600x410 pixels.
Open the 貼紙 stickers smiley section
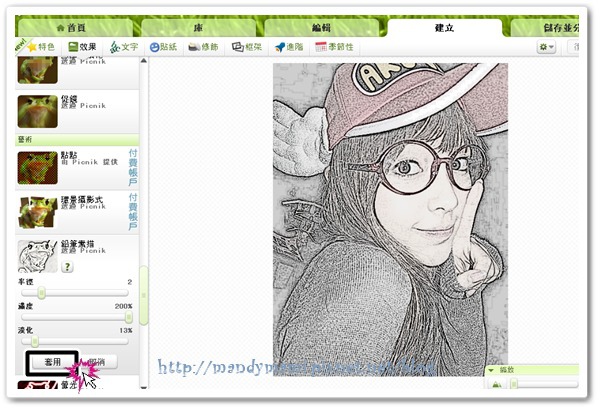click(x=163, y=47)
